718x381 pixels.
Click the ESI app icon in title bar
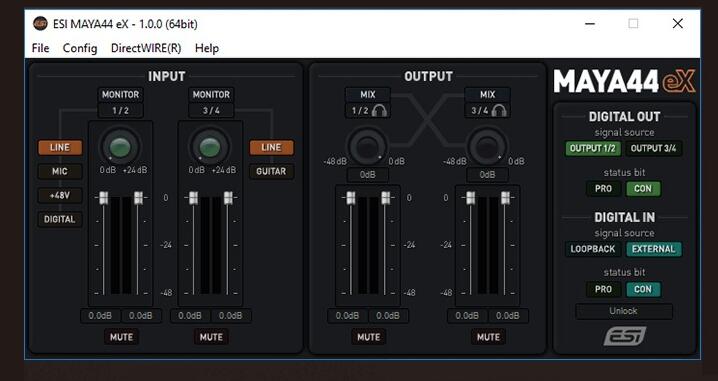click(x=40, y=24)
